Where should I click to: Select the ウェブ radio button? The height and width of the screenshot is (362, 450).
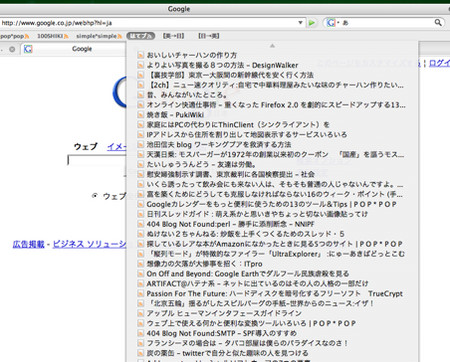95,196
